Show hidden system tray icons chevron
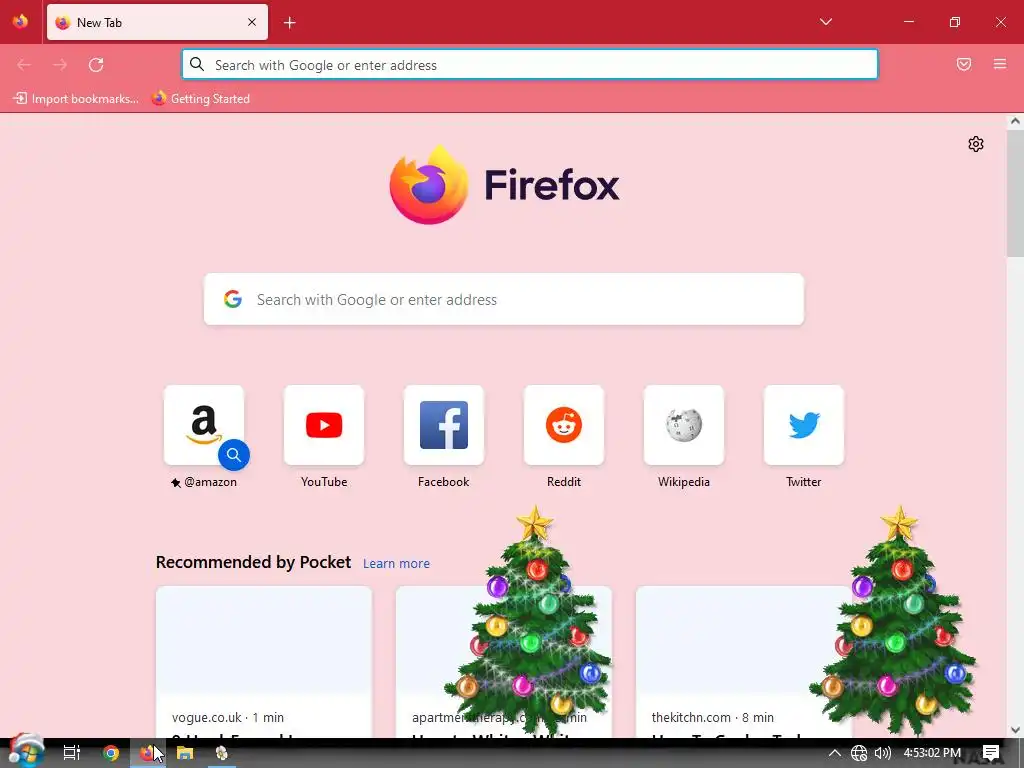The width and height of the screenshot is (1024, 768). (835, 753)
